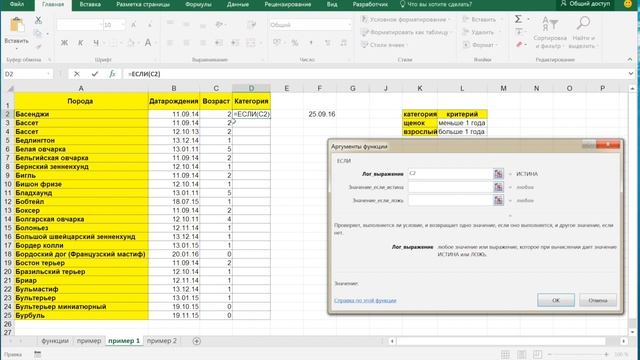The height and width of the screenshot is (360, 640).
Task: Click the Clear eraser icon
Action: coord(519,44)
